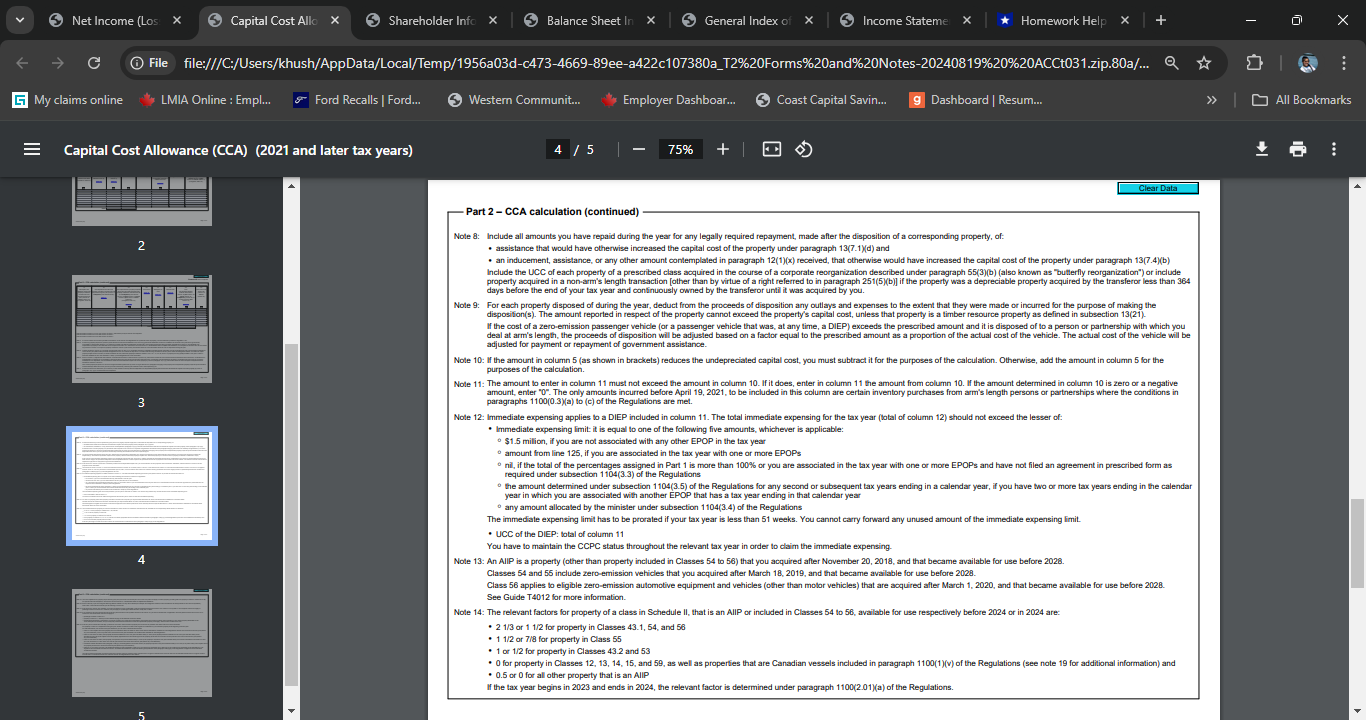The image size is (1366, 720).
Task: Close the Balance Sheet tab
Action: (x=651, y=20)
